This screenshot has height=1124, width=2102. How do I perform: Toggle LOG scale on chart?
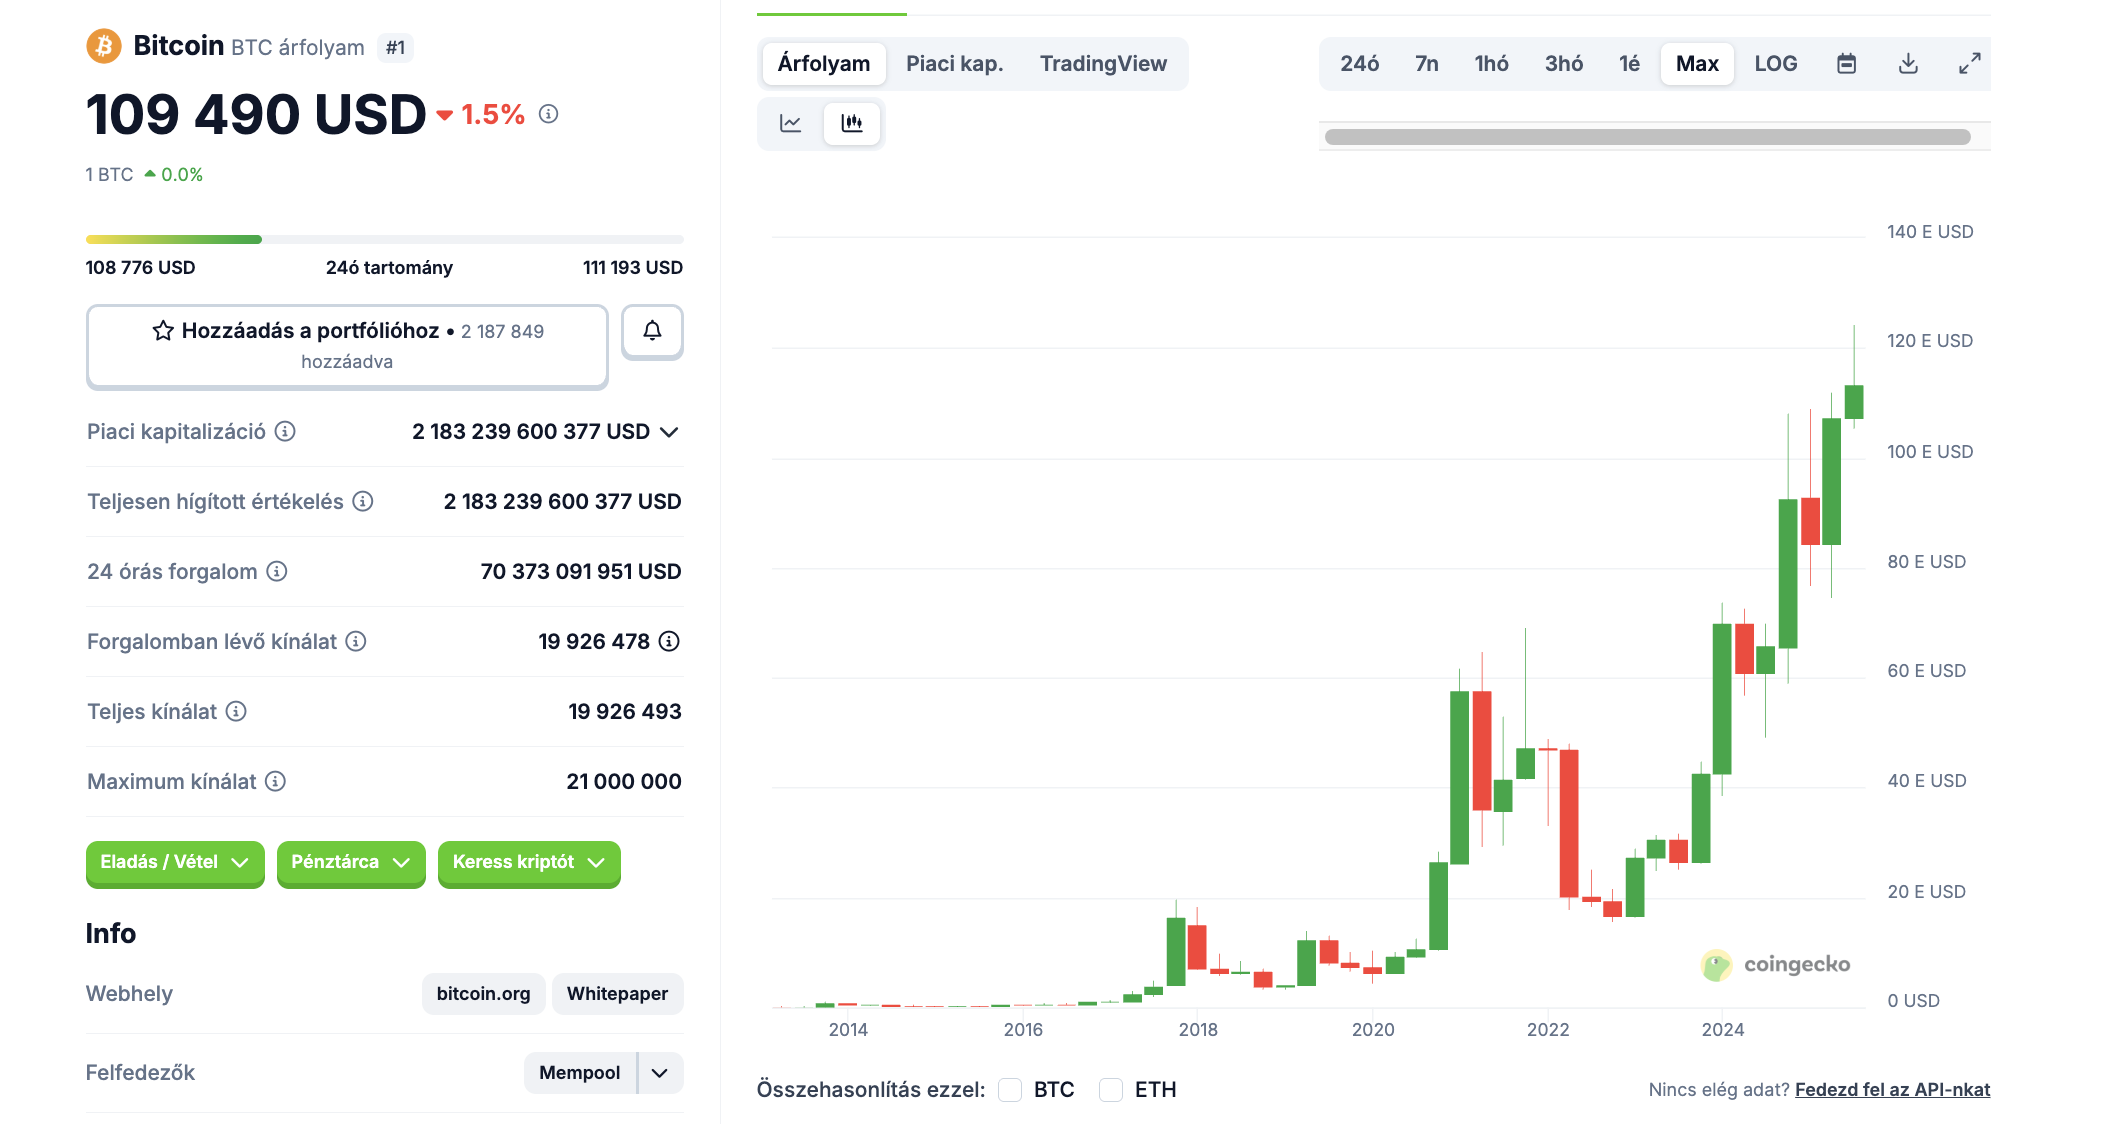pos(1775,64)
